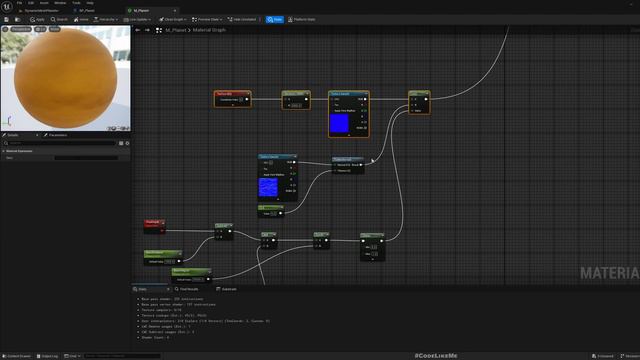Click the orange sphere material preview
The image size is (640, 360).
point(65,78)
